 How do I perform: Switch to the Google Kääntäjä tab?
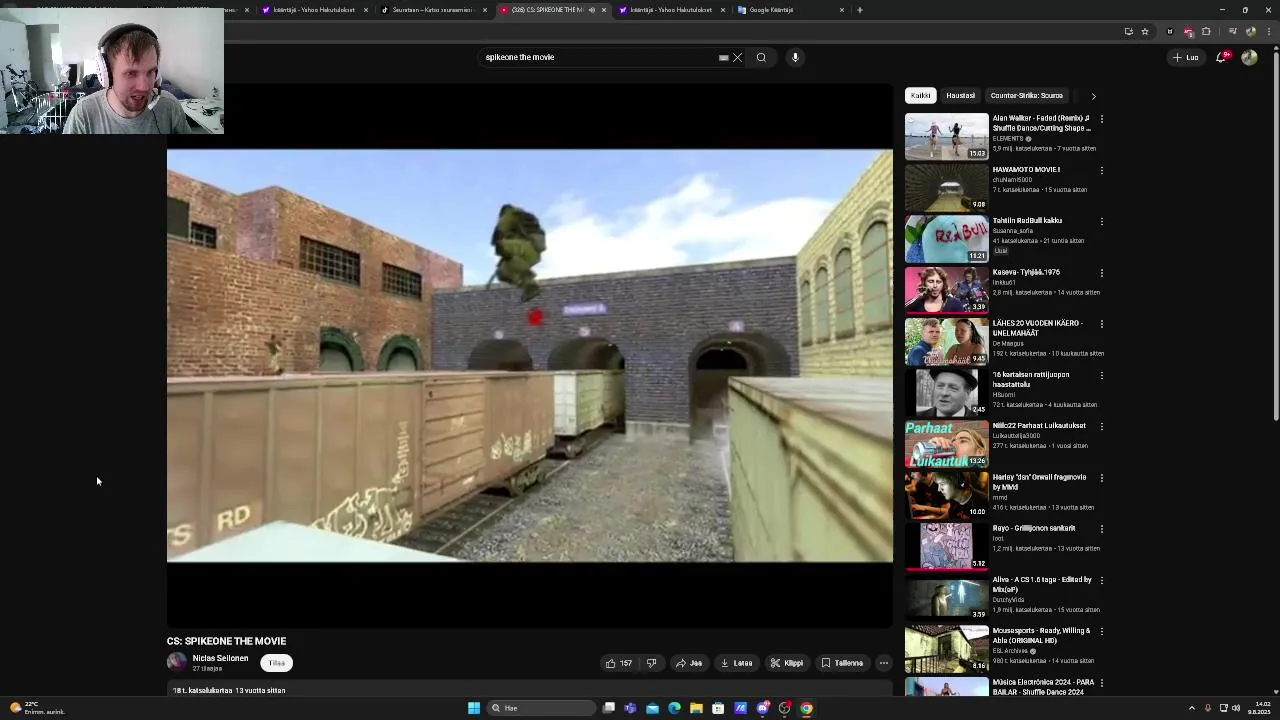point(790,10)
